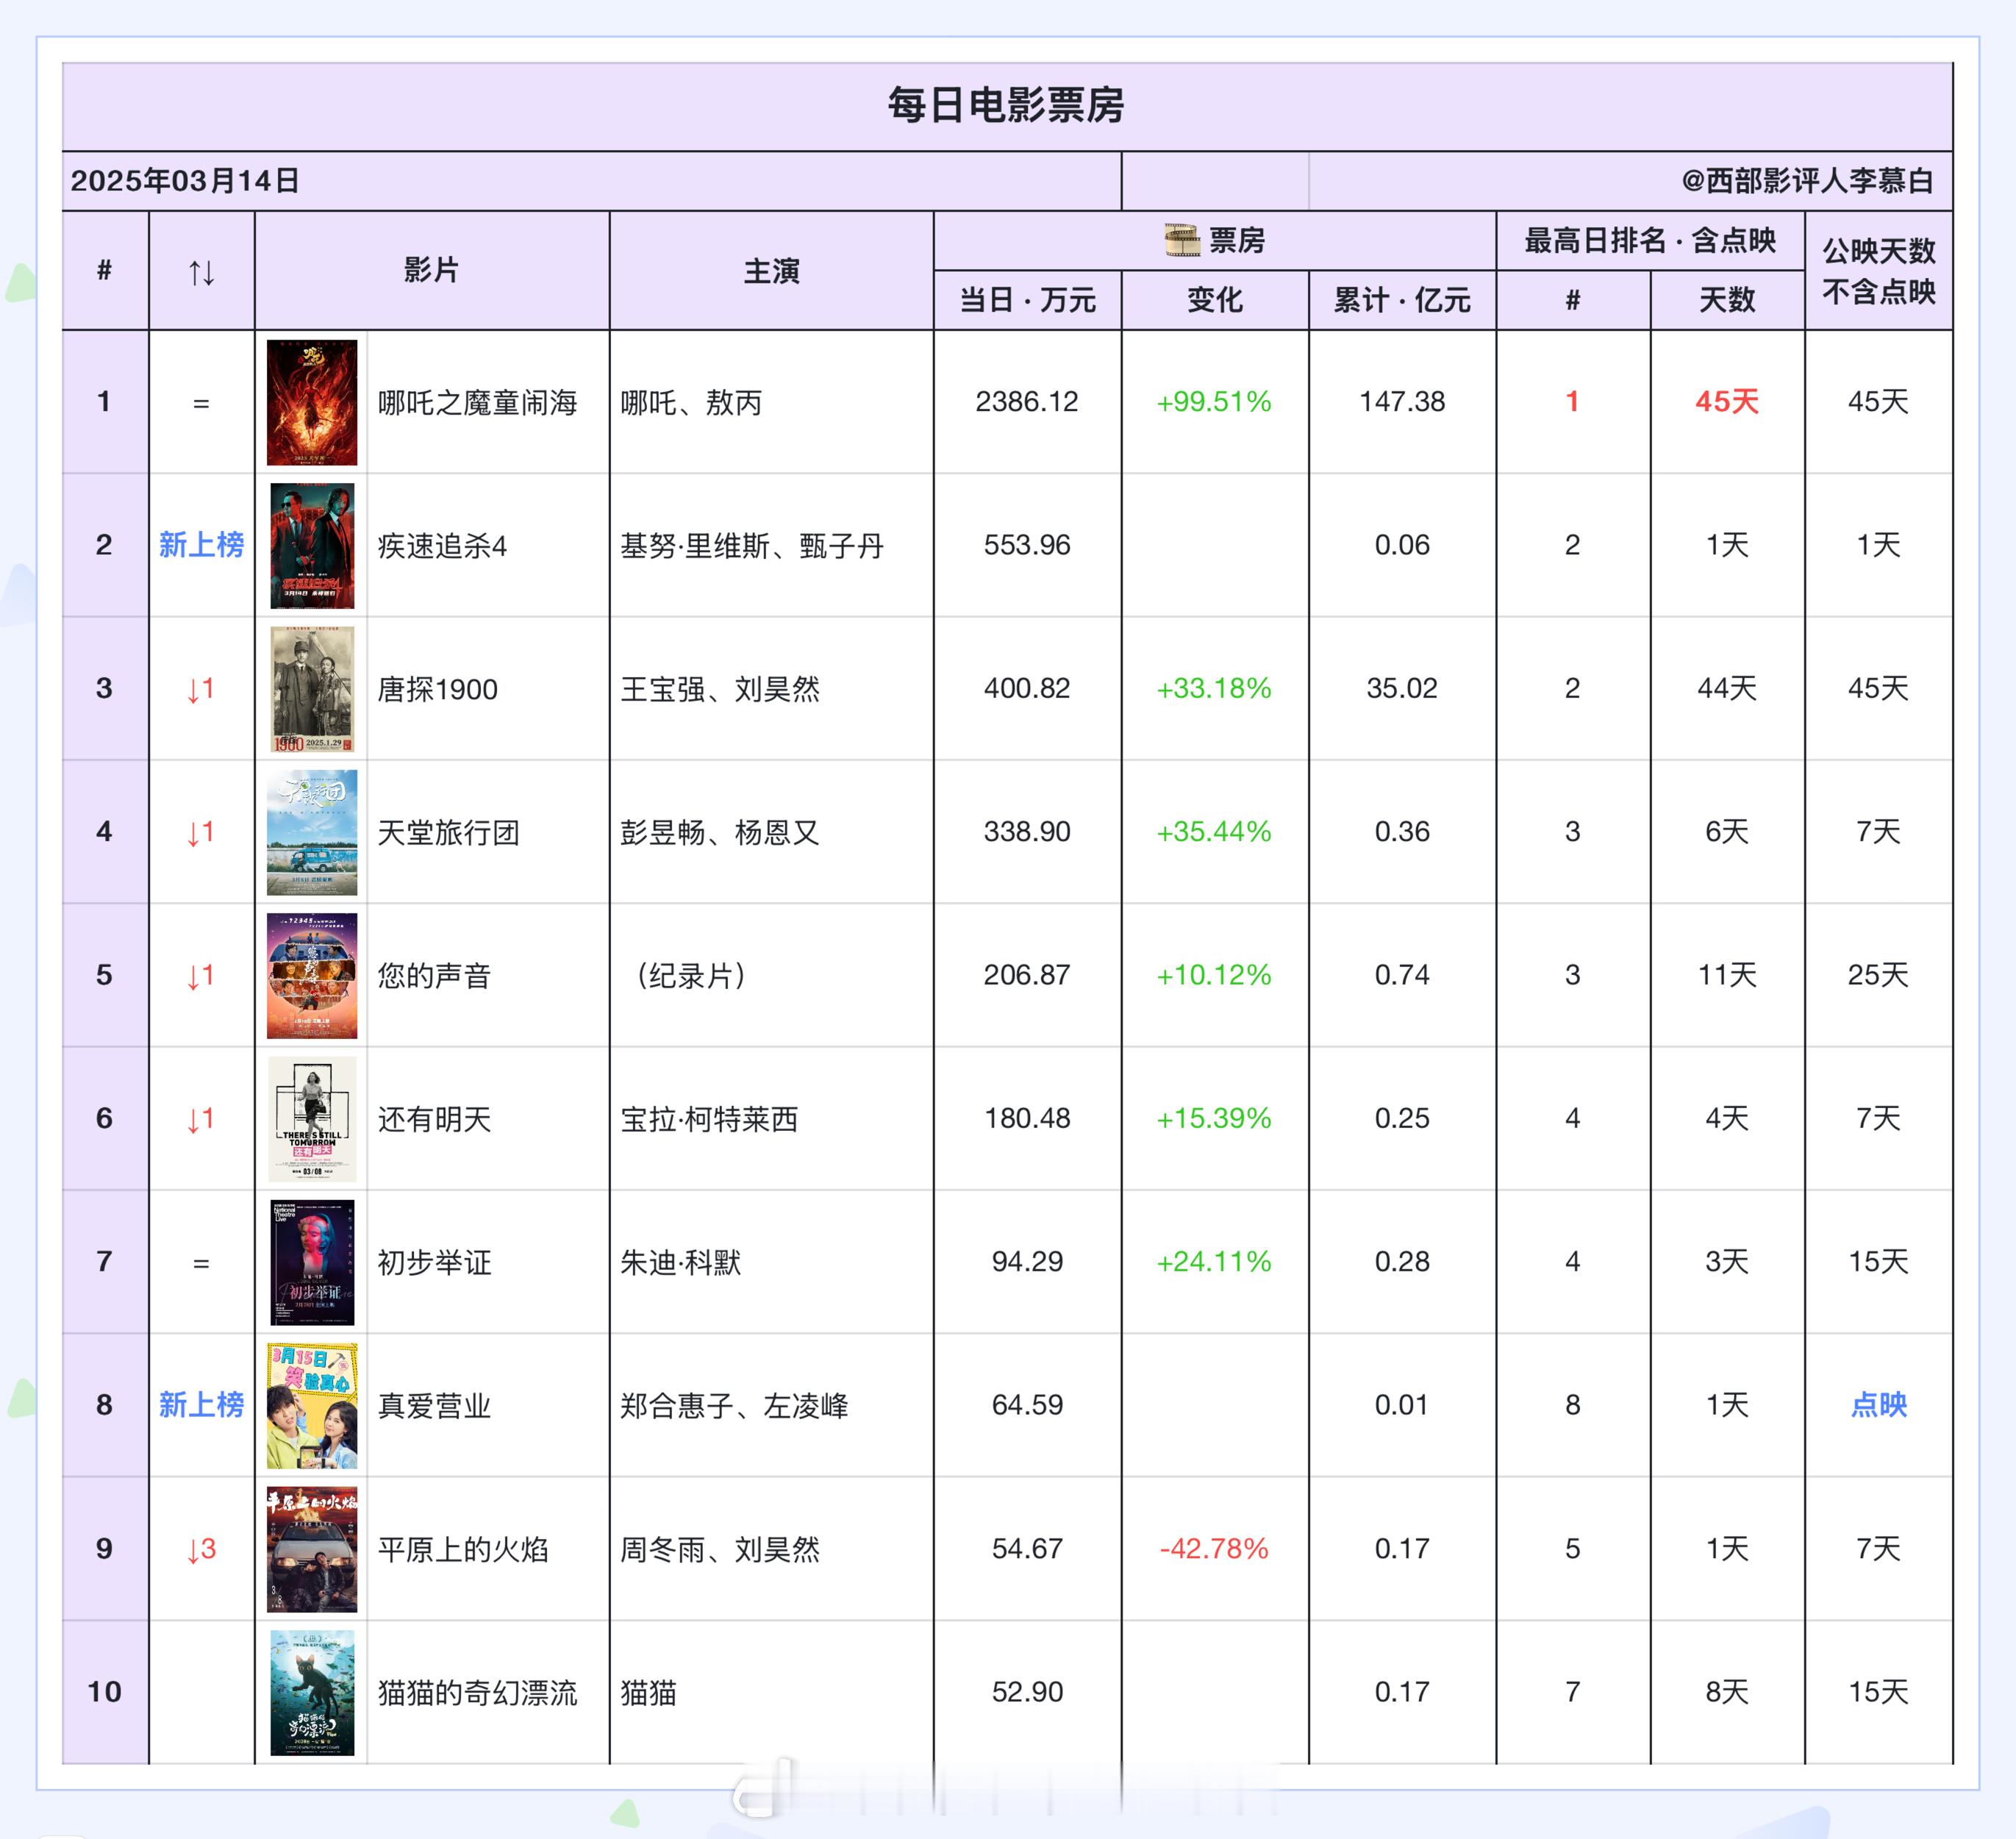
Task: Click the (纪录片) cast cell
Action: (691, 976)
